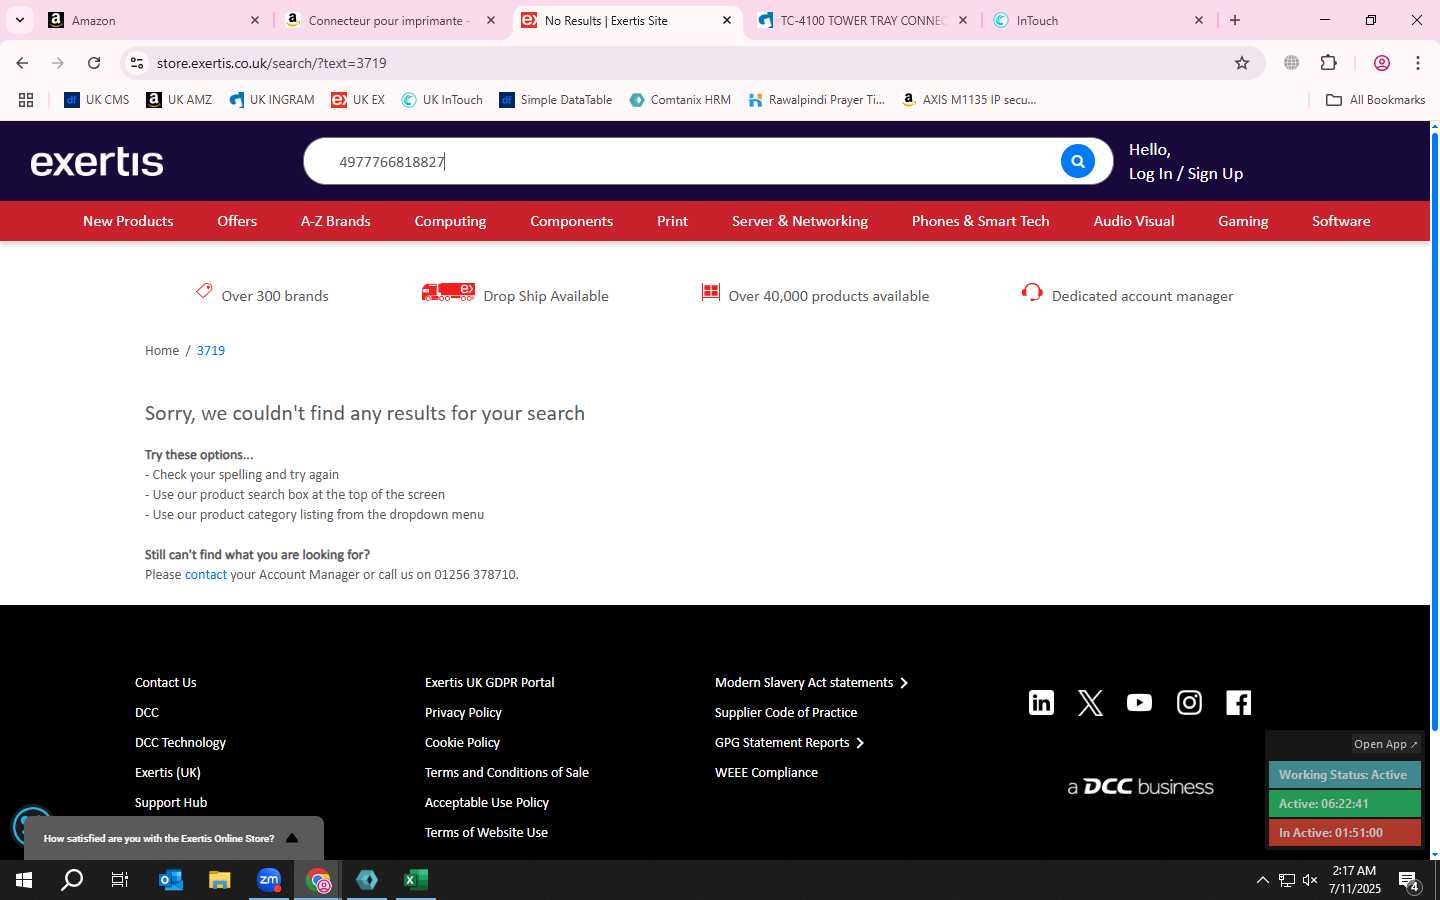This screenshot has width=1440, height=900.
Task: Expand GPG Statement Reports chevron
Action: [860, 743]
